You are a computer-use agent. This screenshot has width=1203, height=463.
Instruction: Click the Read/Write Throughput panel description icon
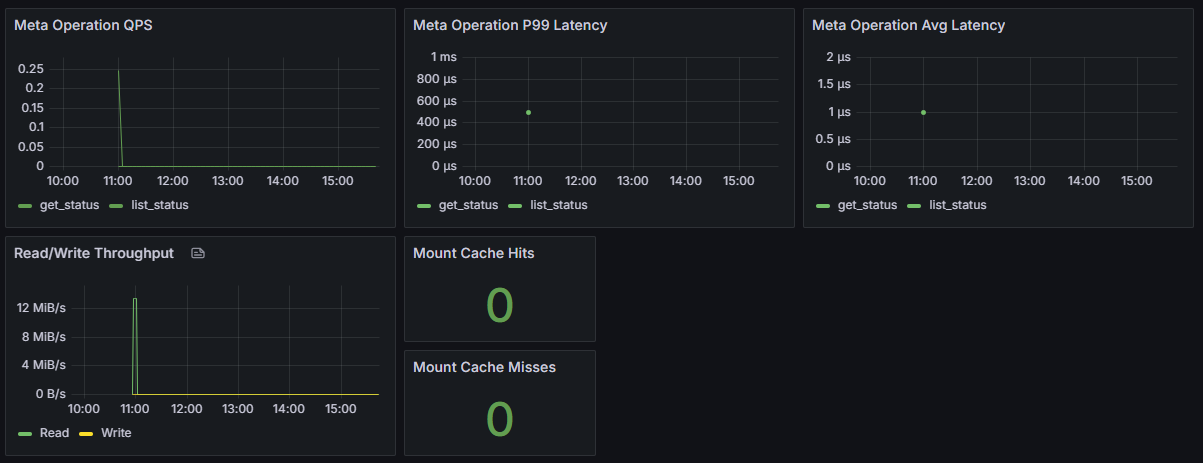pyautogui.click(x=198, y=254)
